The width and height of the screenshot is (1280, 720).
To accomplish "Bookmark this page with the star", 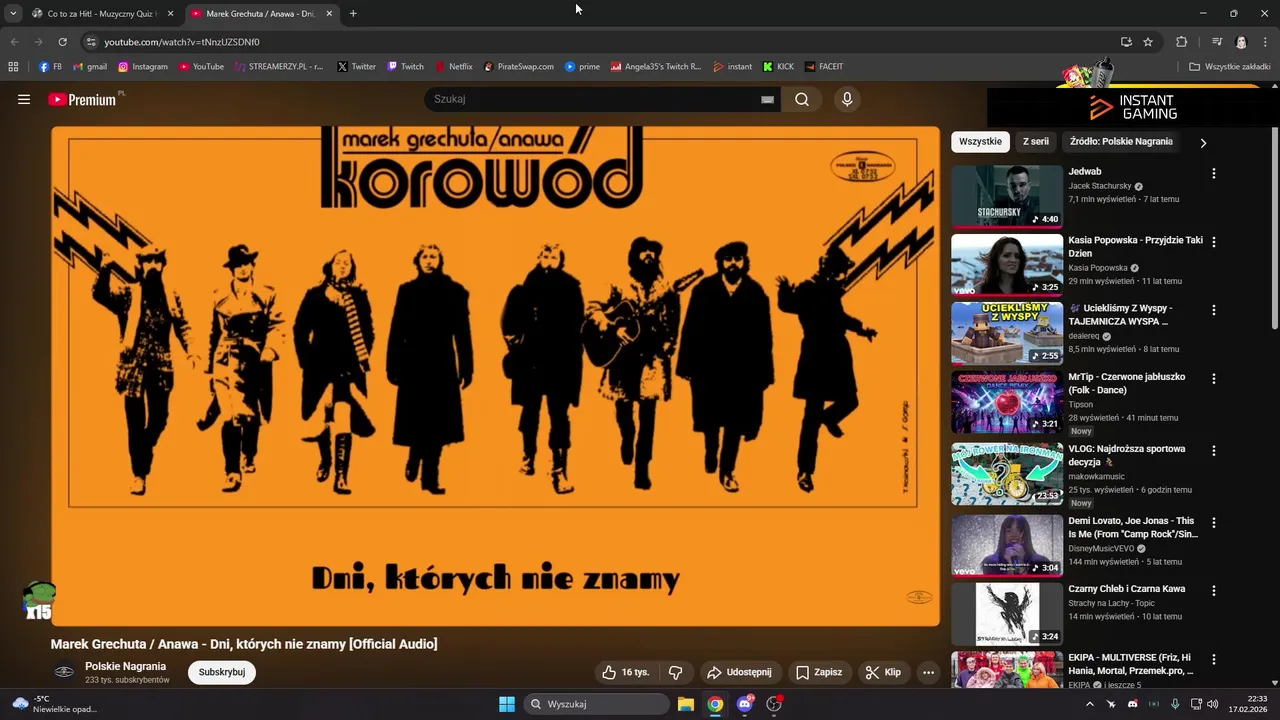I will [x=1148, y=42].
